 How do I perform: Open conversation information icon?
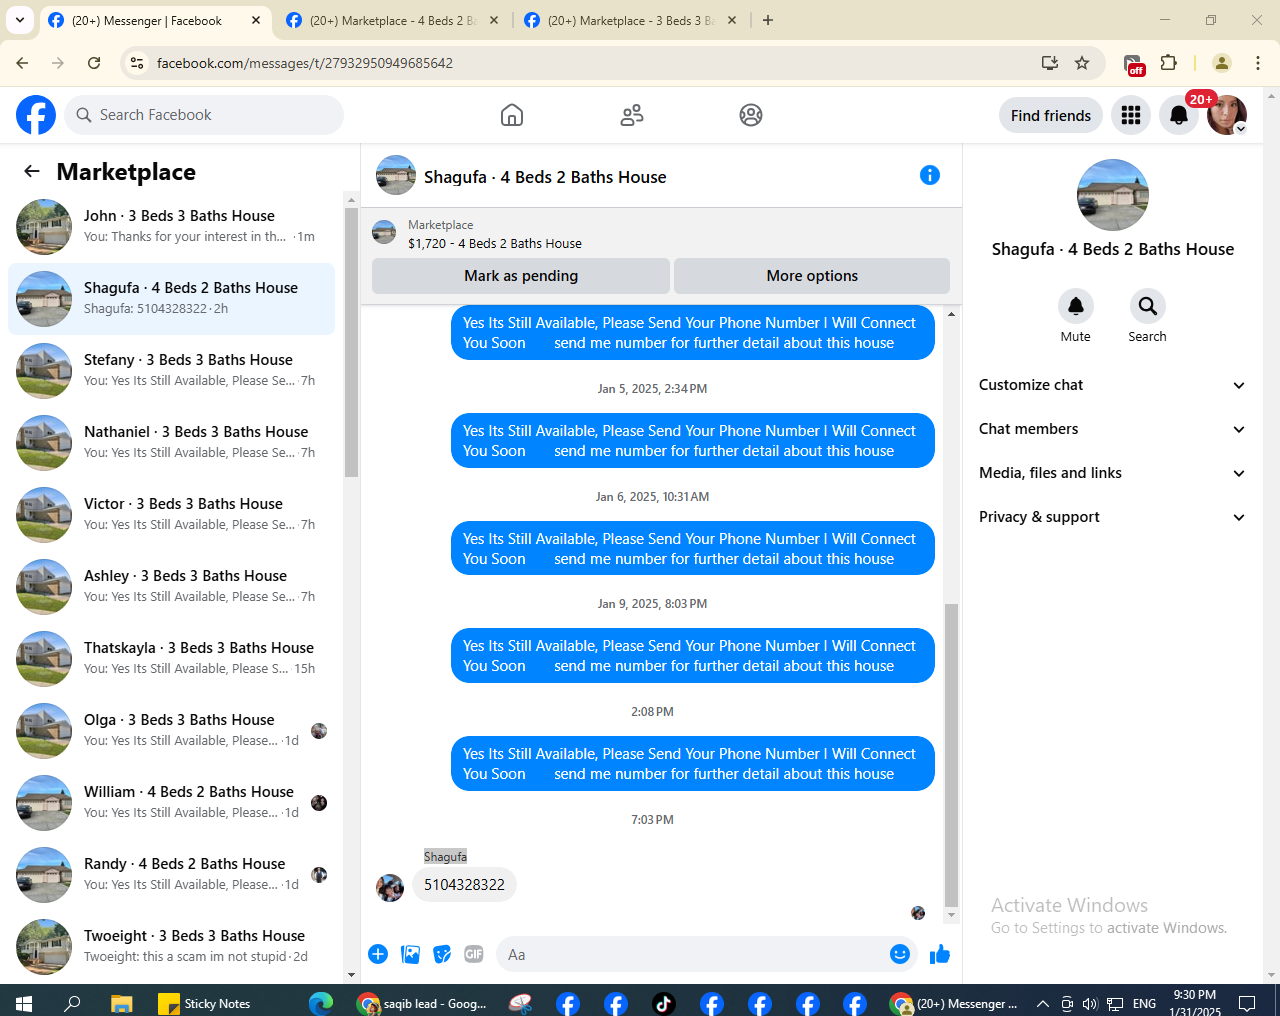point(930,175)
